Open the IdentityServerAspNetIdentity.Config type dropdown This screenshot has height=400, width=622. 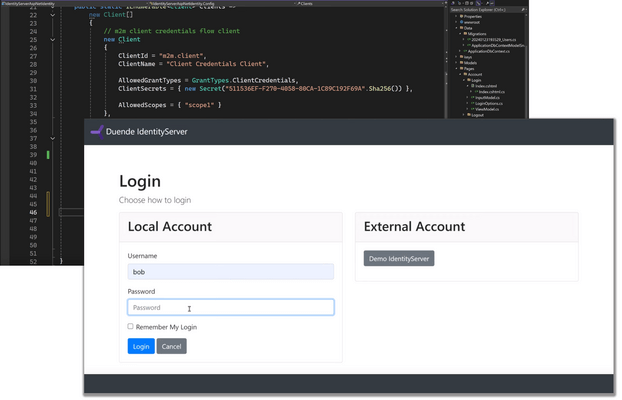[222, 3]
